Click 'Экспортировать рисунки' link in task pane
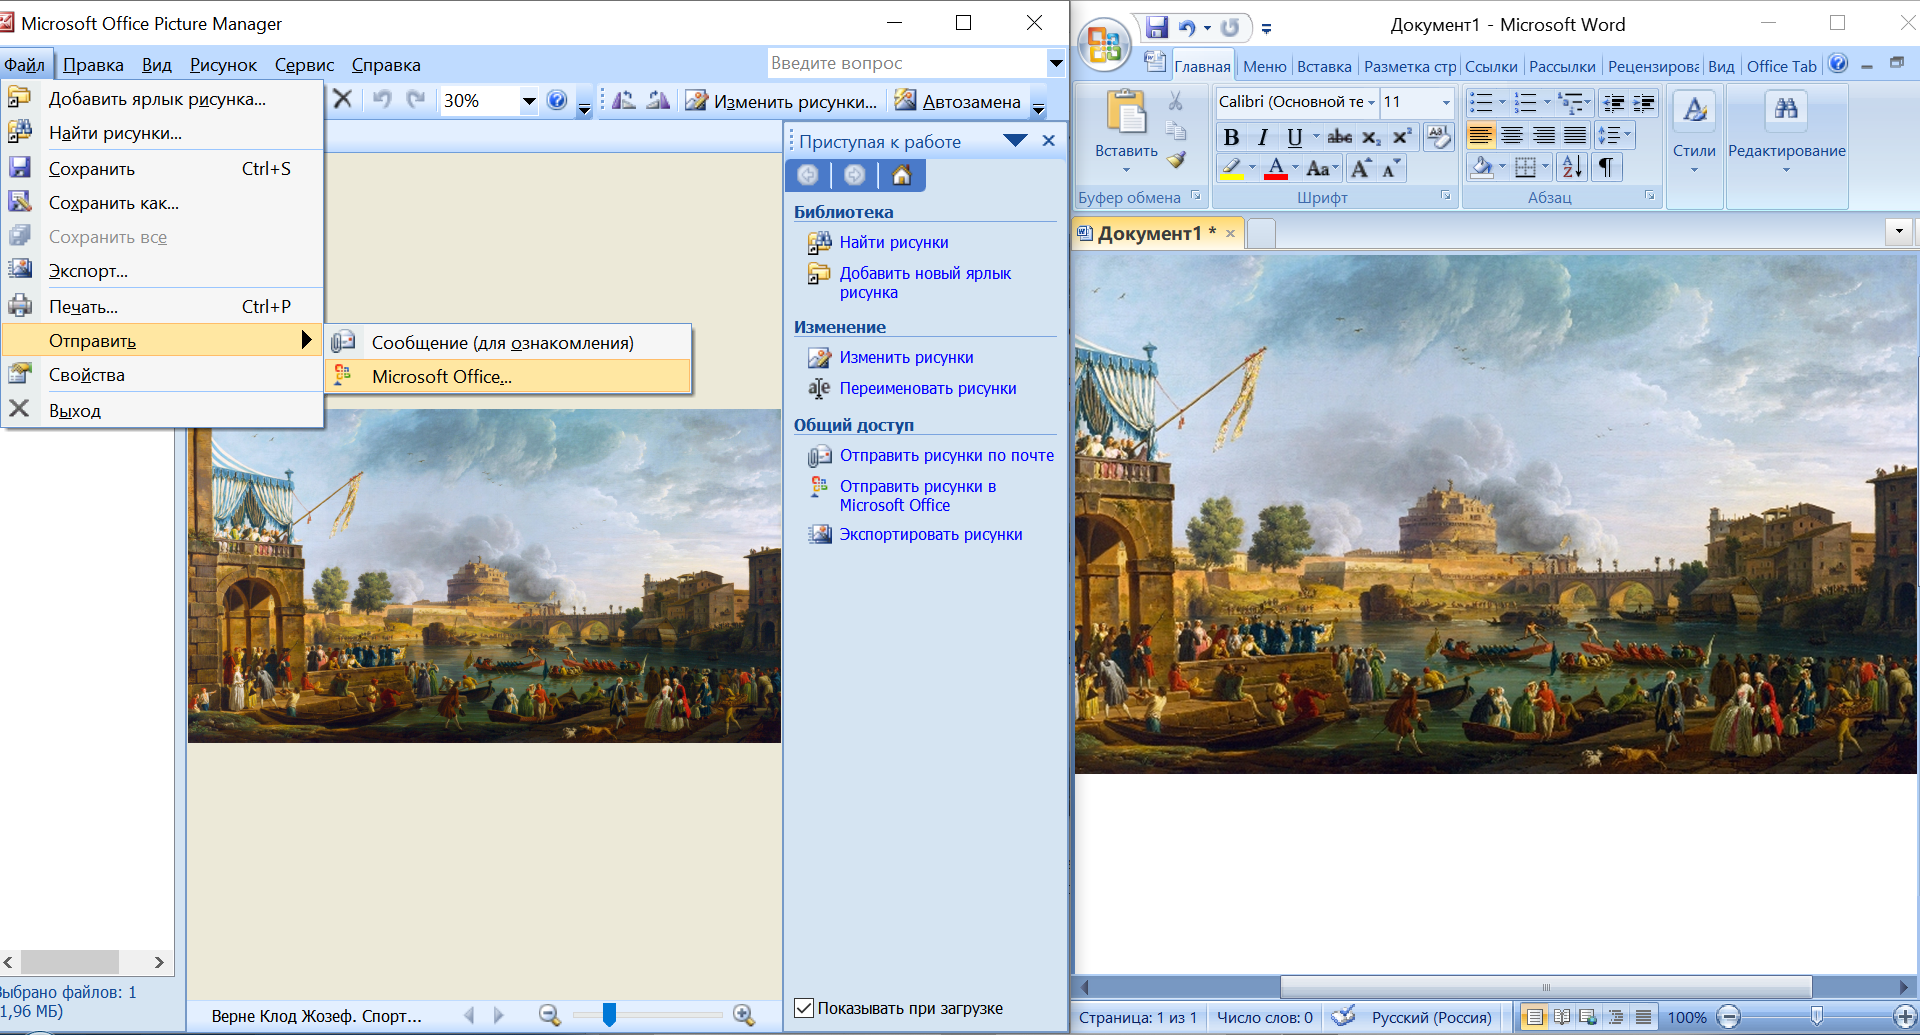Image resolution: width=1920 pixels, height=1035 pixels. click(x=931, y=534)
